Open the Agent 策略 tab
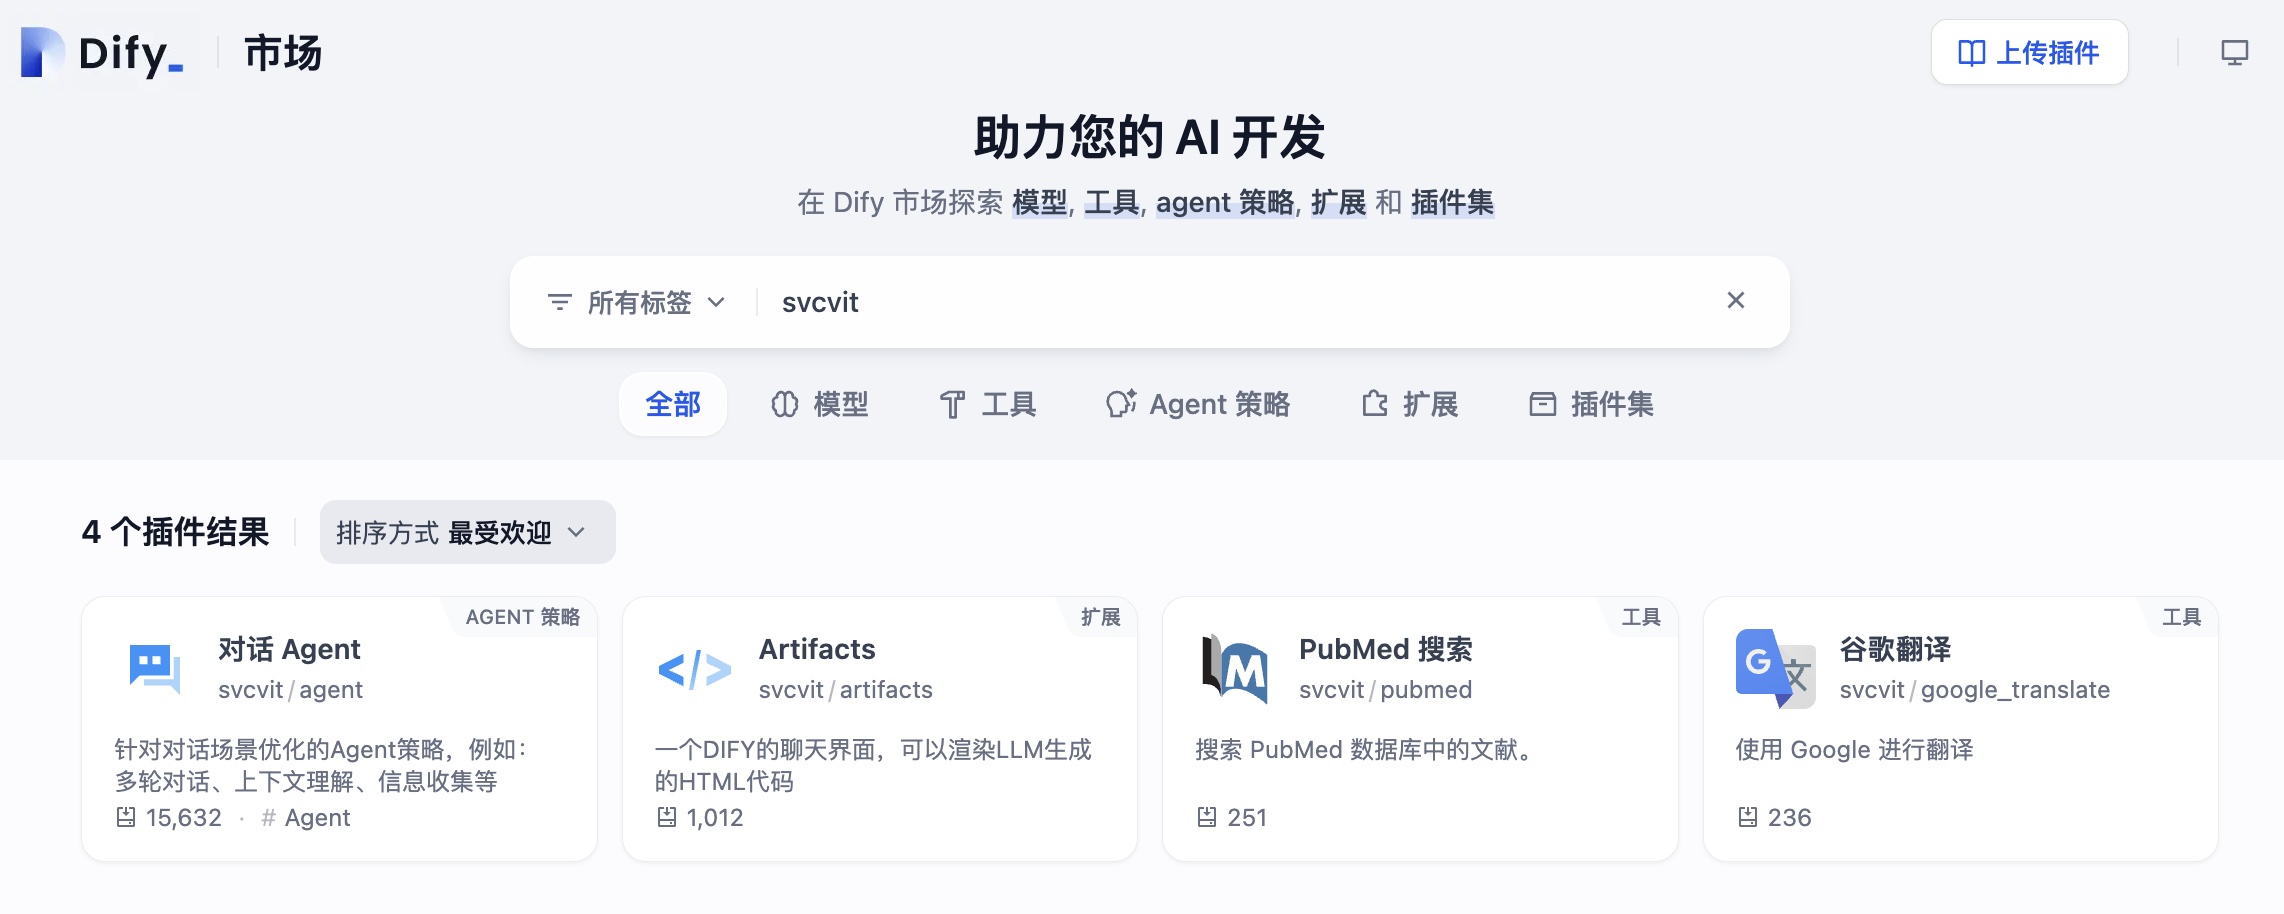Viewport: 2284px width, 914px height. click(1198, 404)
